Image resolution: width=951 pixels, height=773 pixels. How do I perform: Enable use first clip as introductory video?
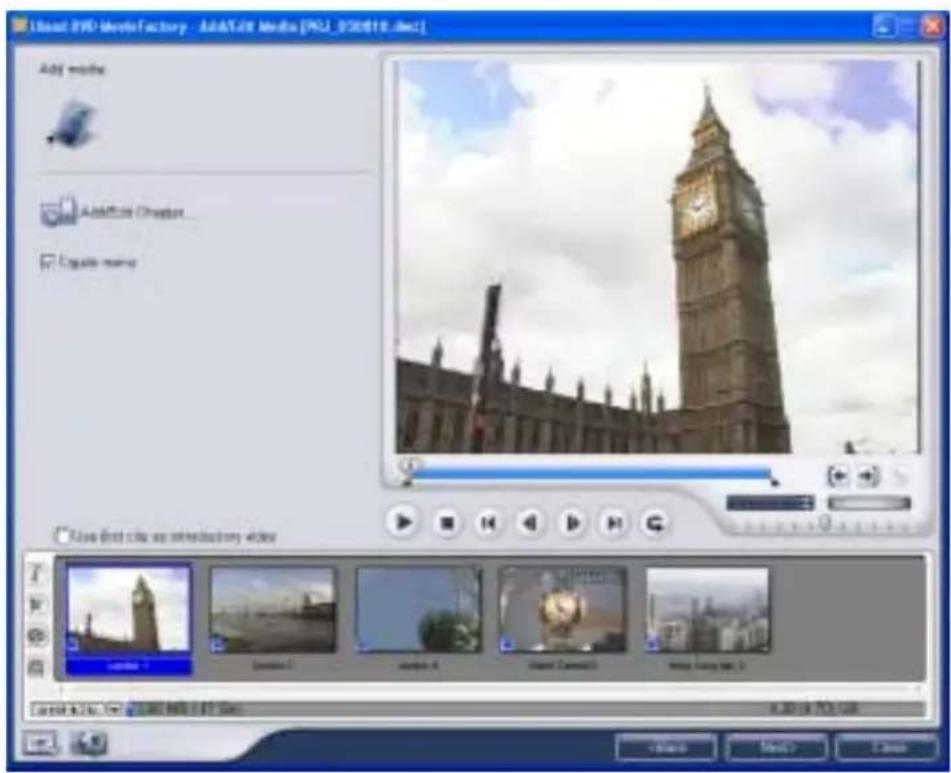(x=62, y=536)
